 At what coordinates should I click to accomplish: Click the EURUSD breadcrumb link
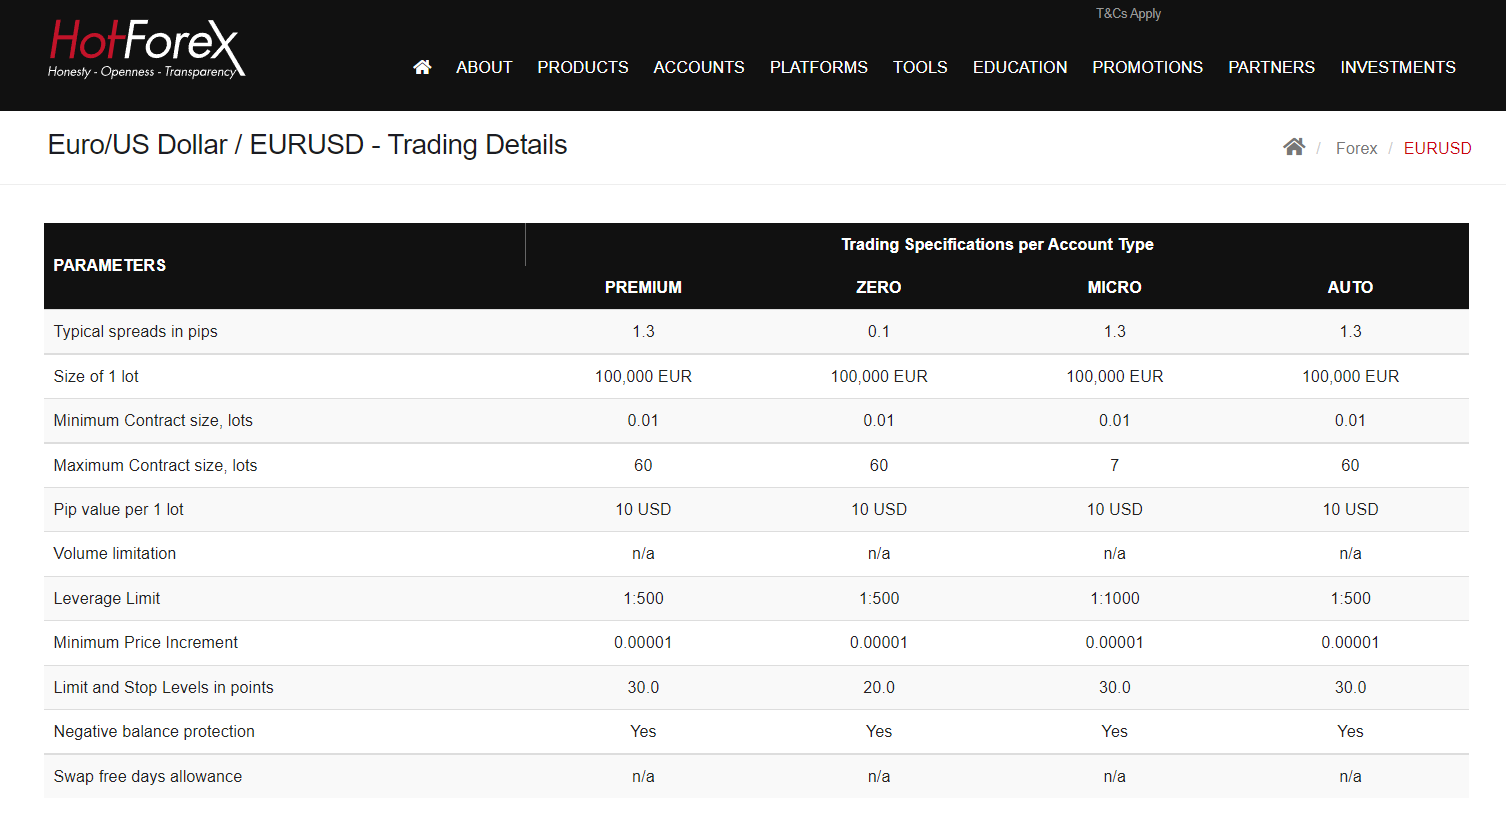coord(1437,148)
